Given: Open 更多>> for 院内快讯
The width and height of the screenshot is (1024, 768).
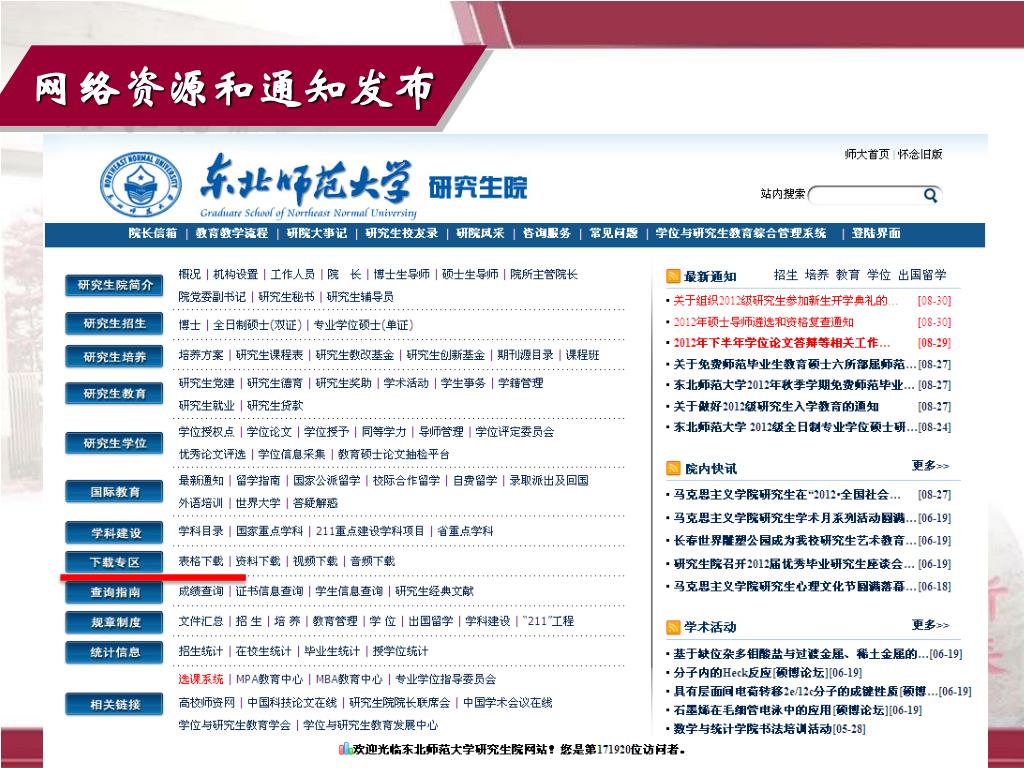Looking at the screenshot, I should [x=931, y=466].
